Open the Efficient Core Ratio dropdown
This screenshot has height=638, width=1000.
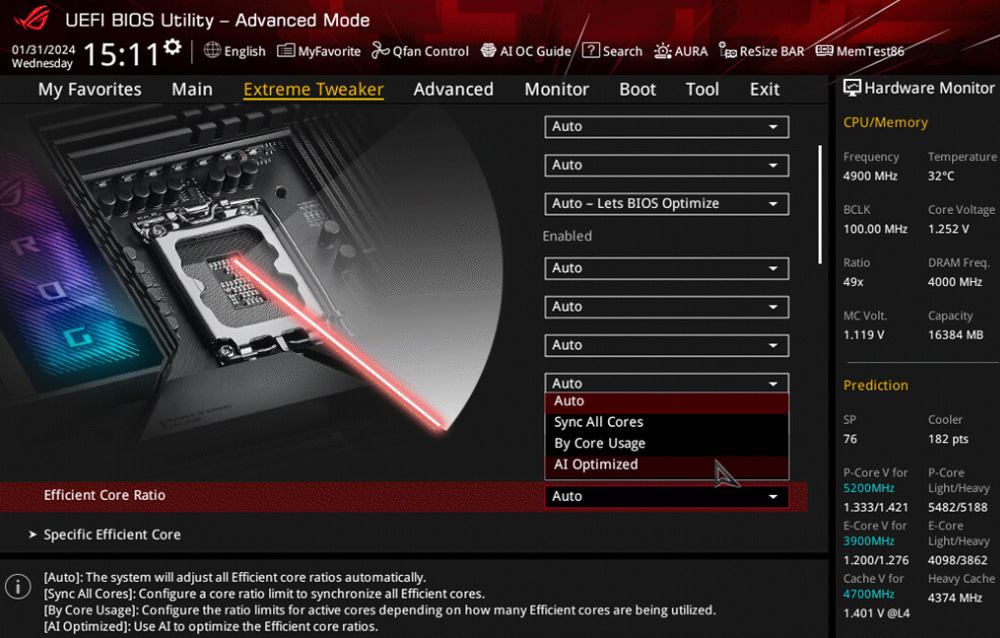(666, 496)
